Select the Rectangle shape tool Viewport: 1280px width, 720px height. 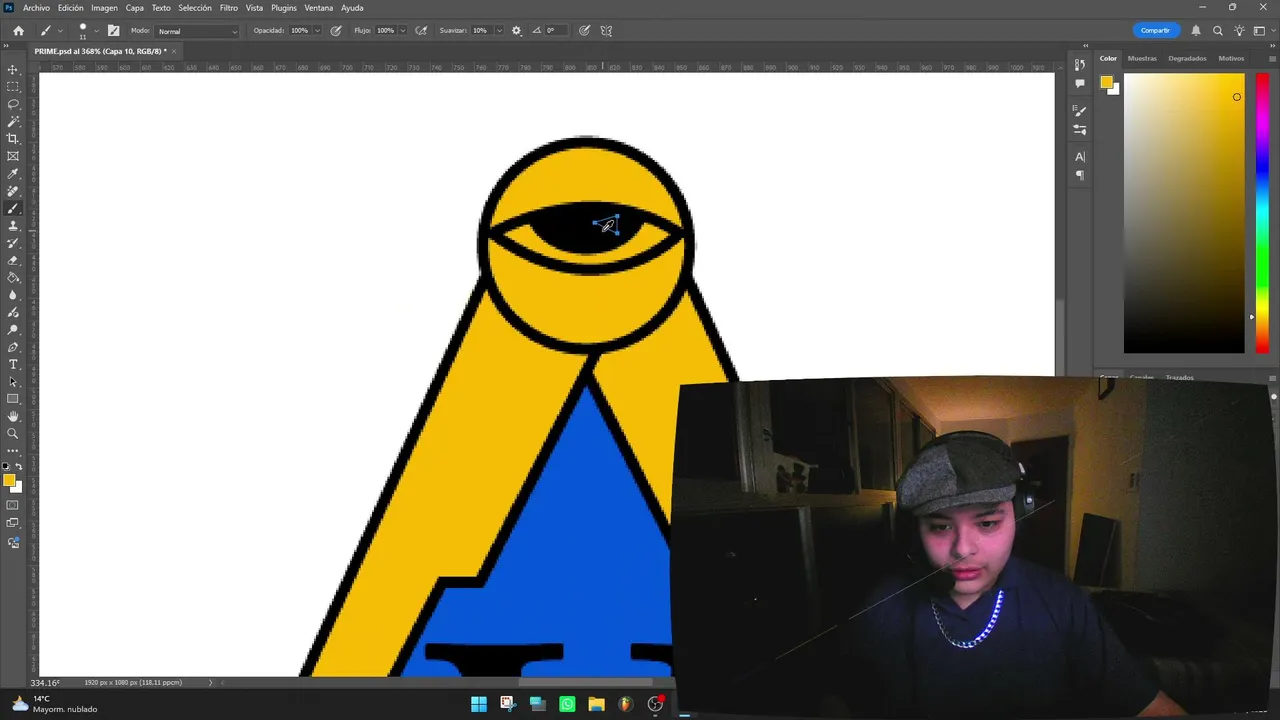tap(13, 399)
